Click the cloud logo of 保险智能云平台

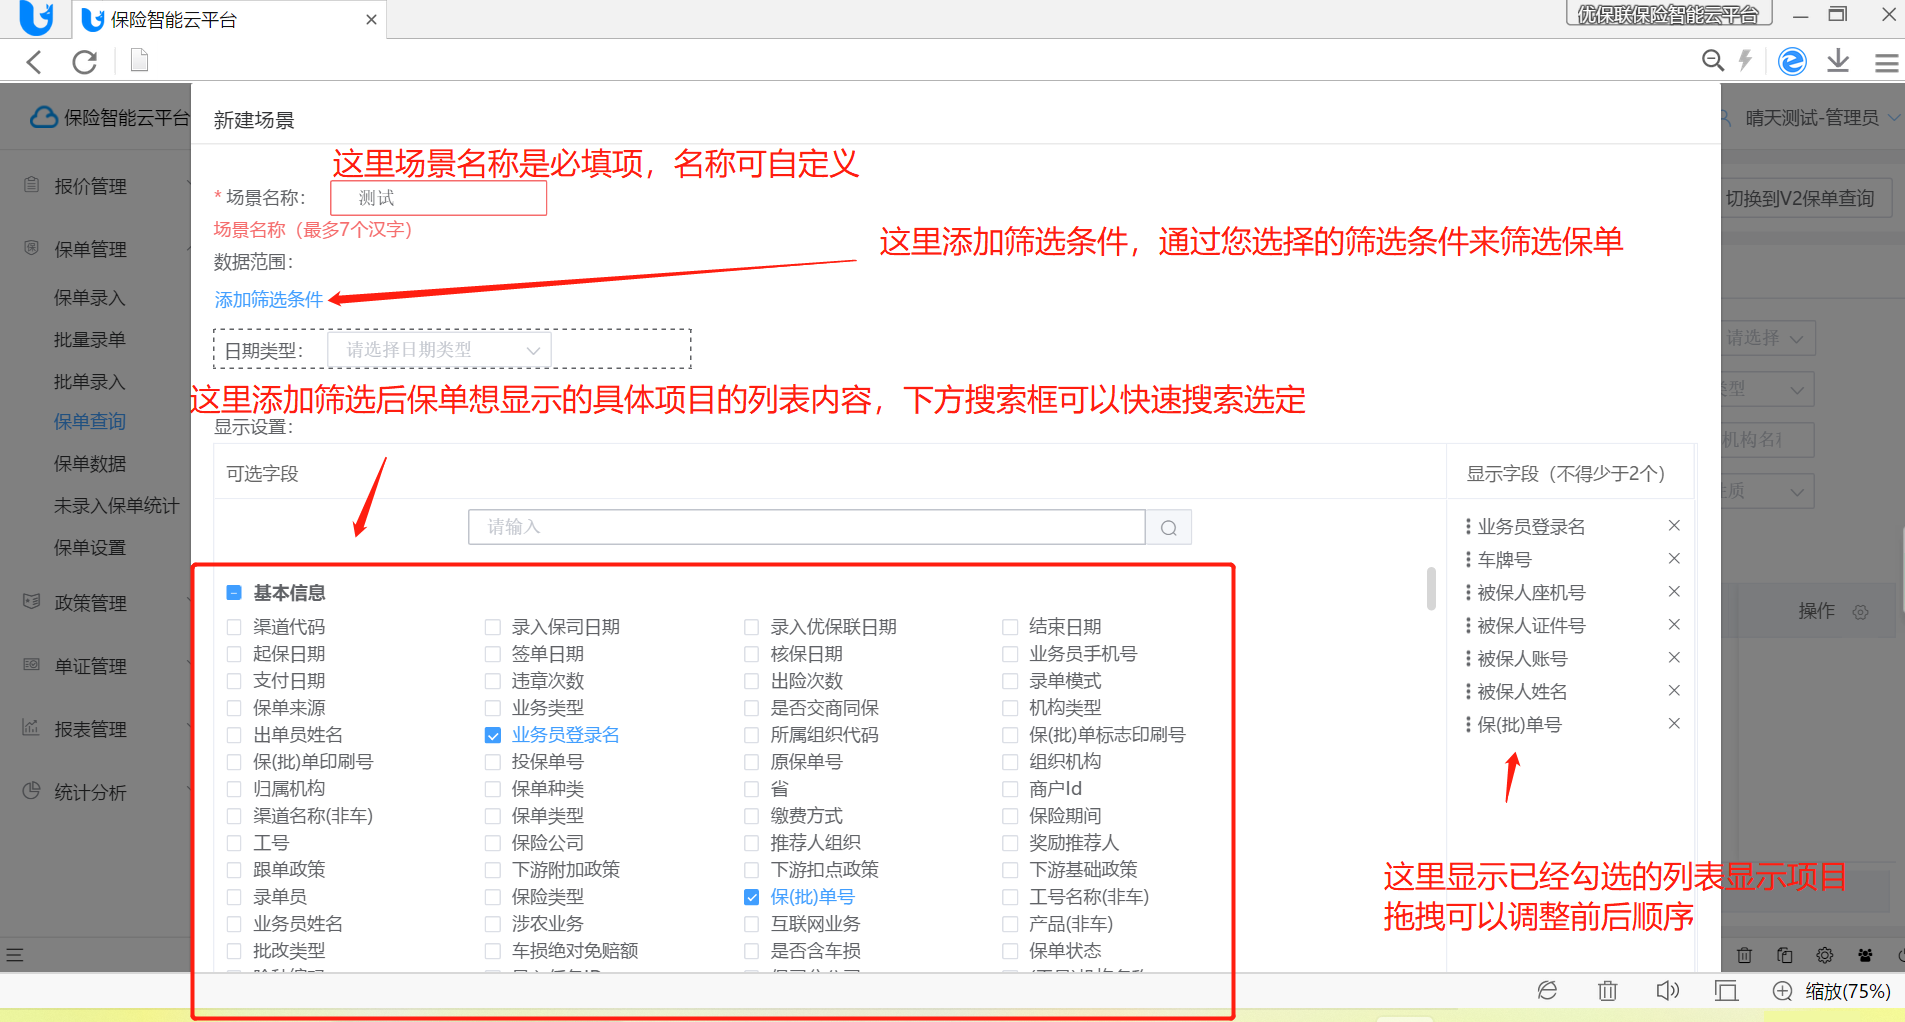click(x=44, y=117)
